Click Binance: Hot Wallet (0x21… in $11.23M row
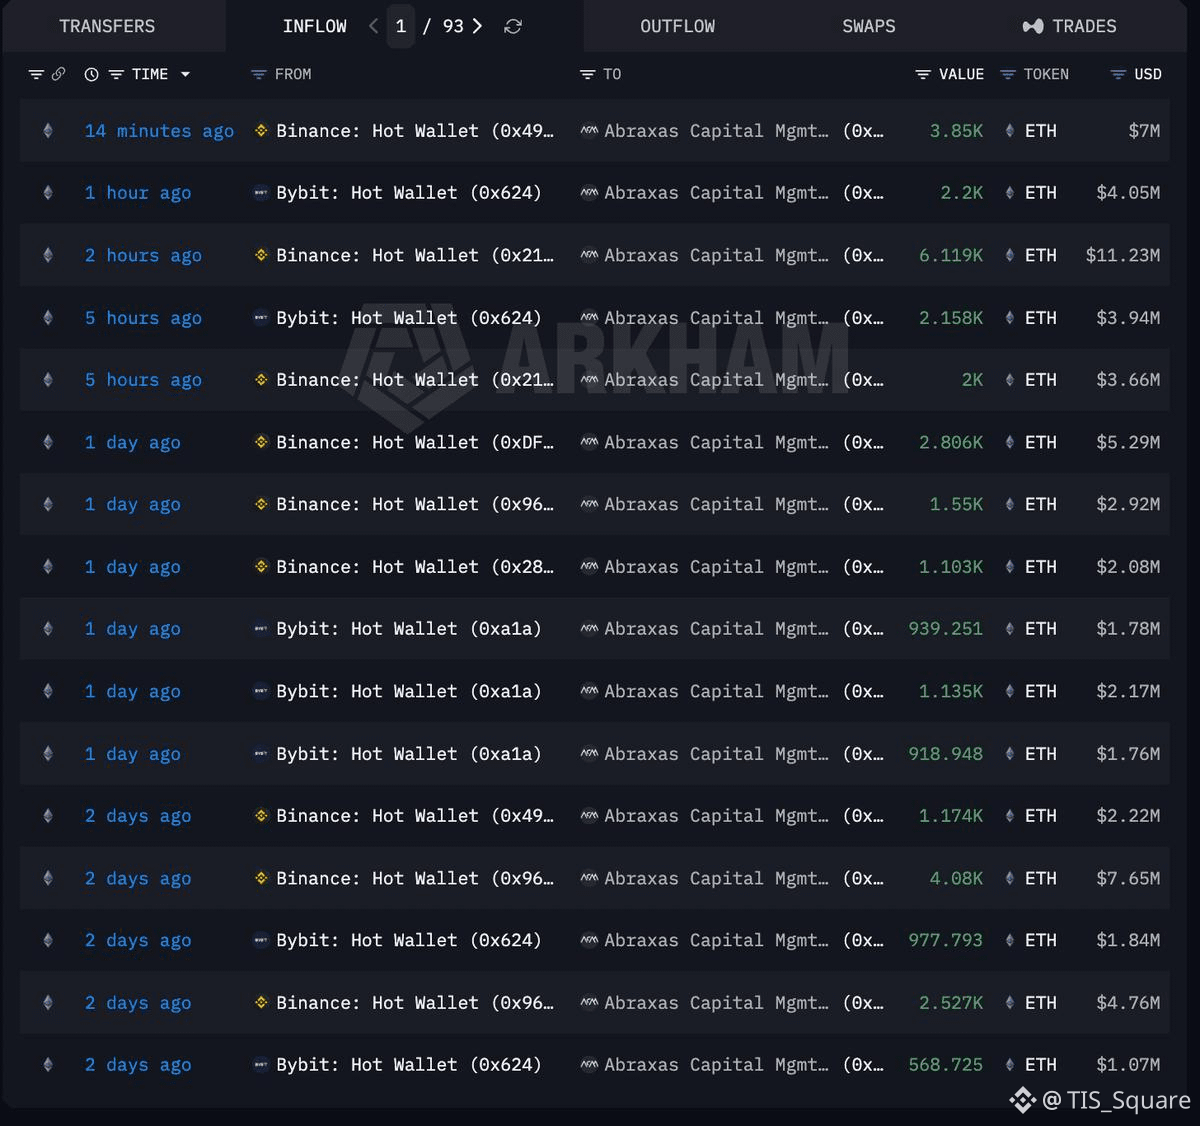 tap(414, 255)
